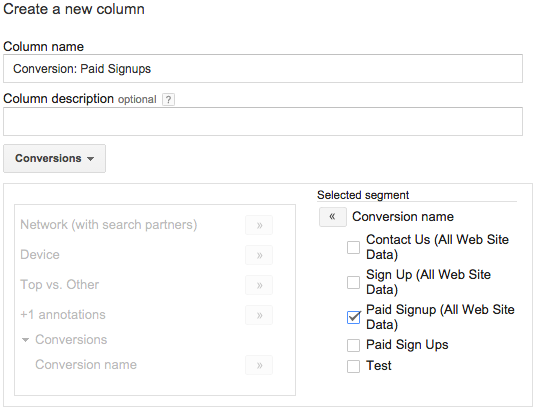Click the add arrow next to Device
This screenshot has height=413, width=537.
[259, 255]
